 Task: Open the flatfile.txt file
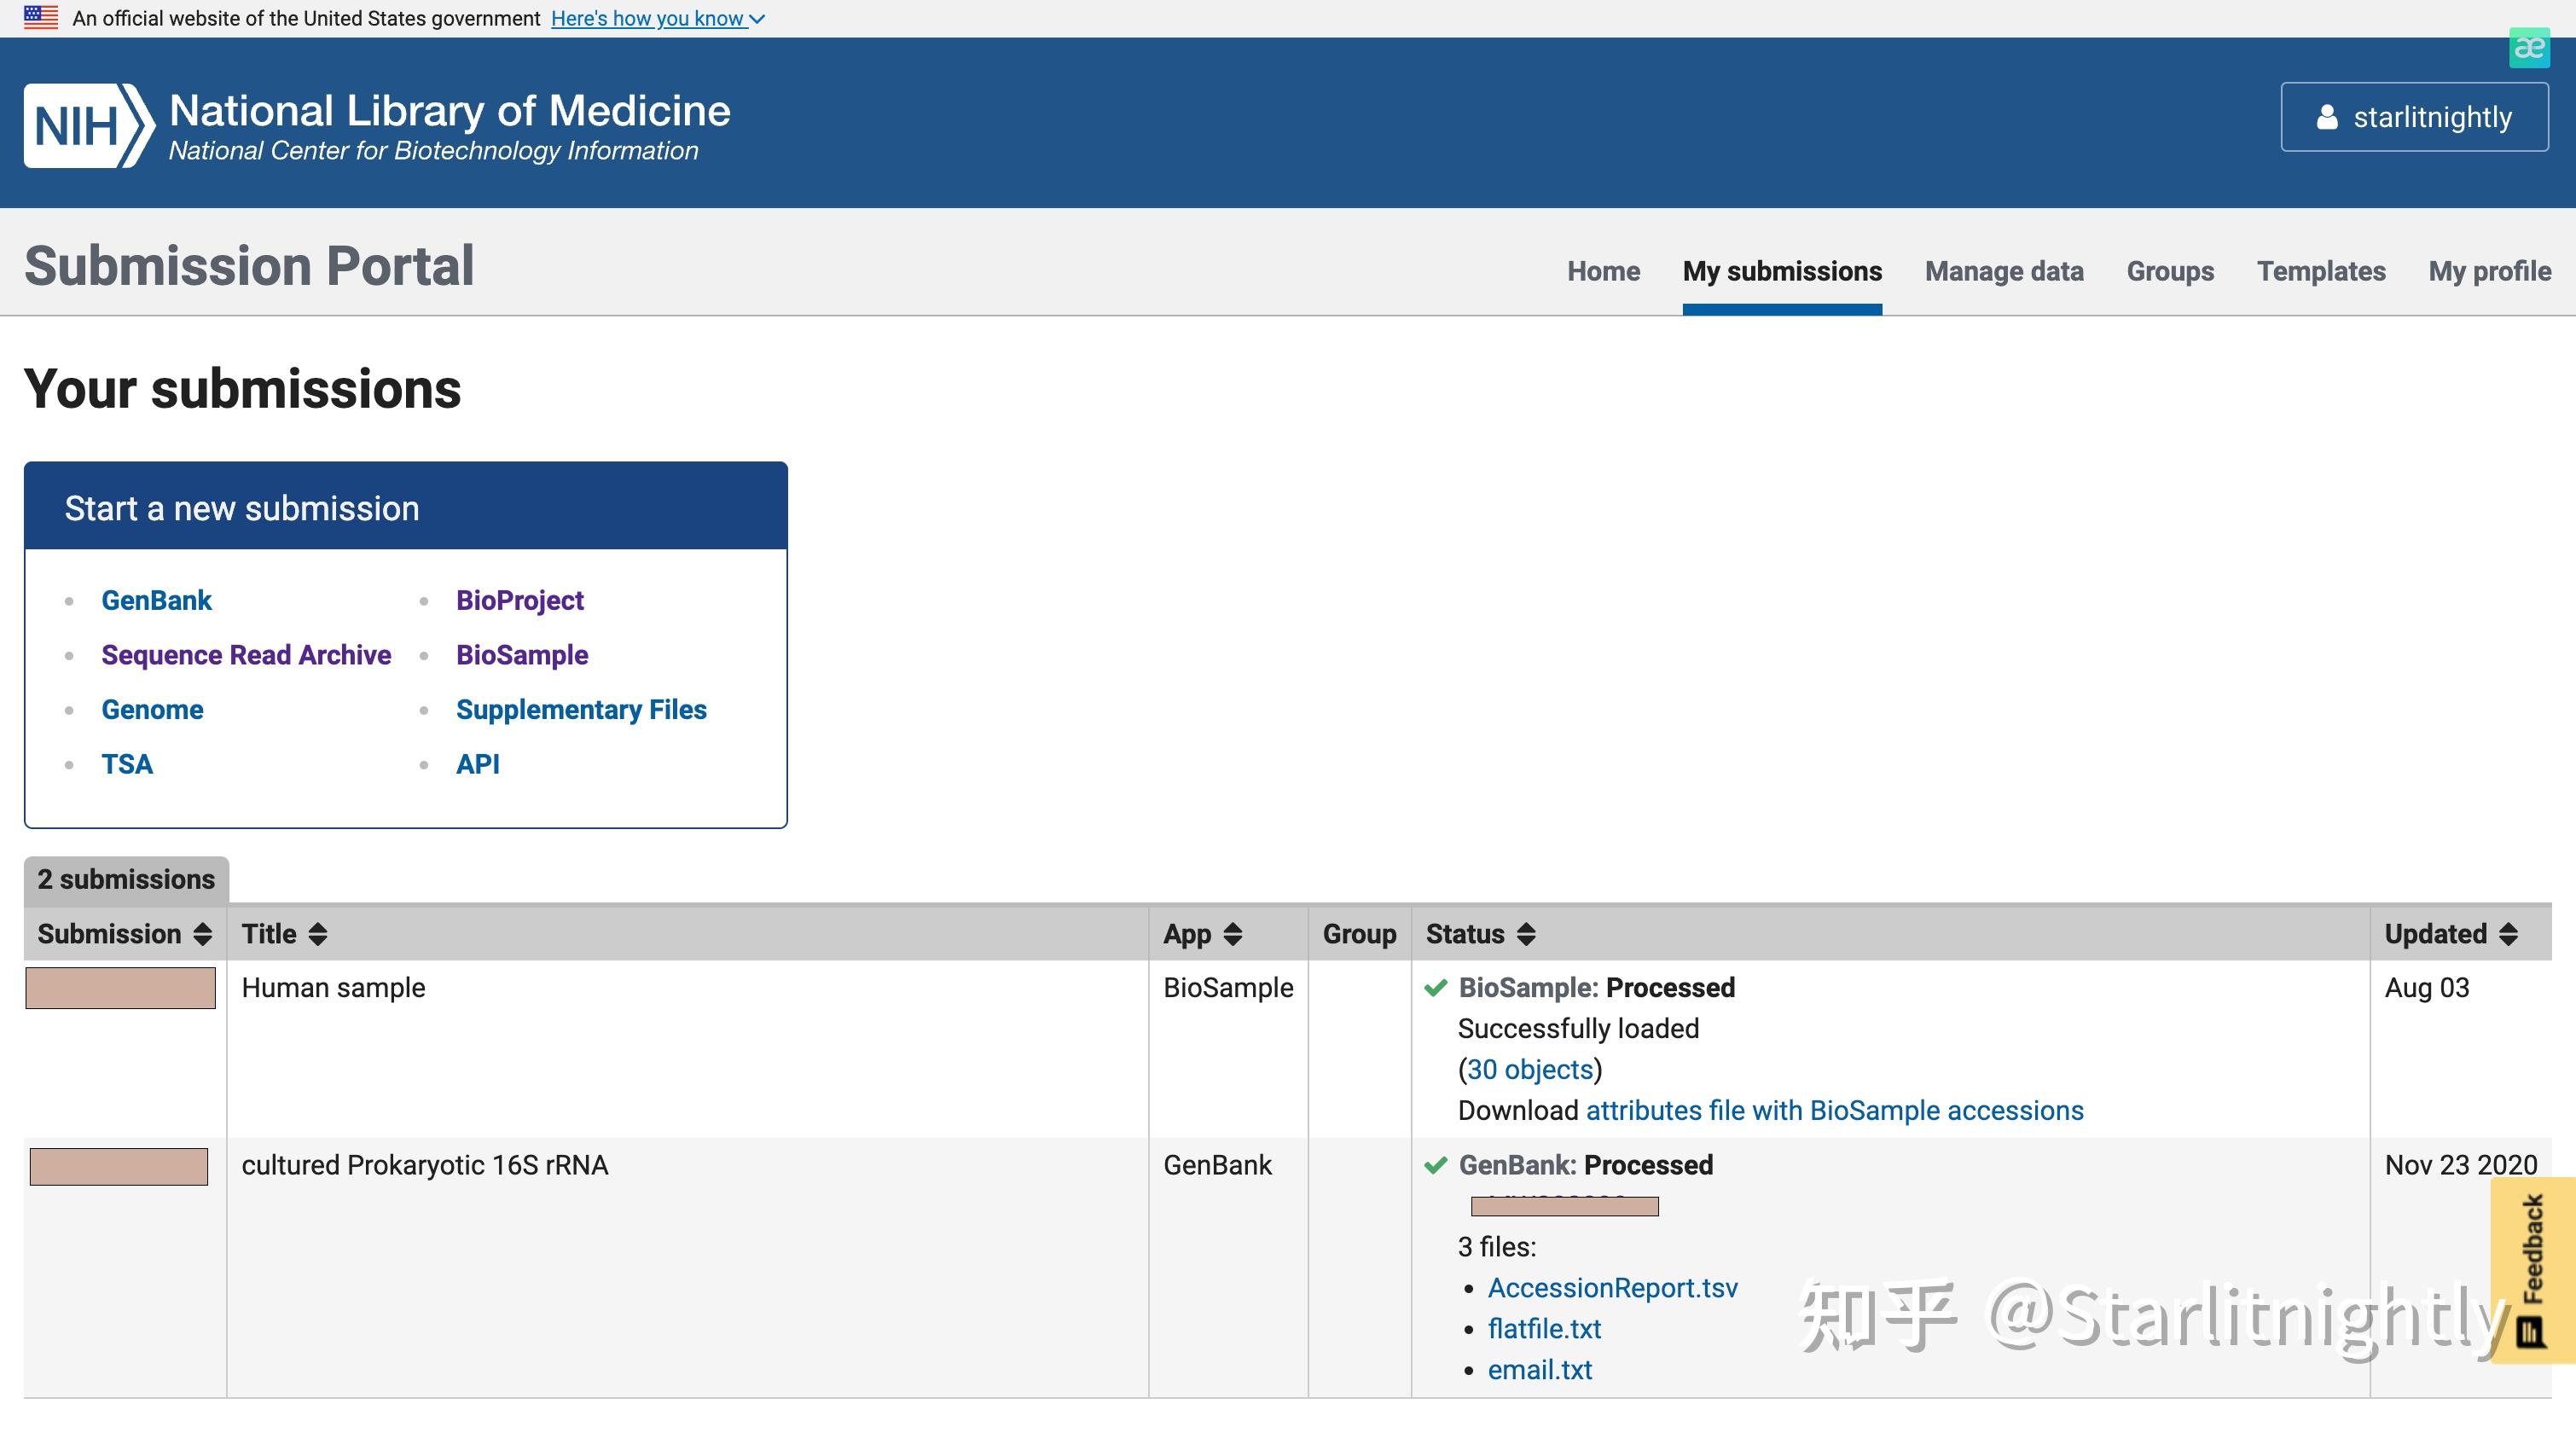1544,1328
